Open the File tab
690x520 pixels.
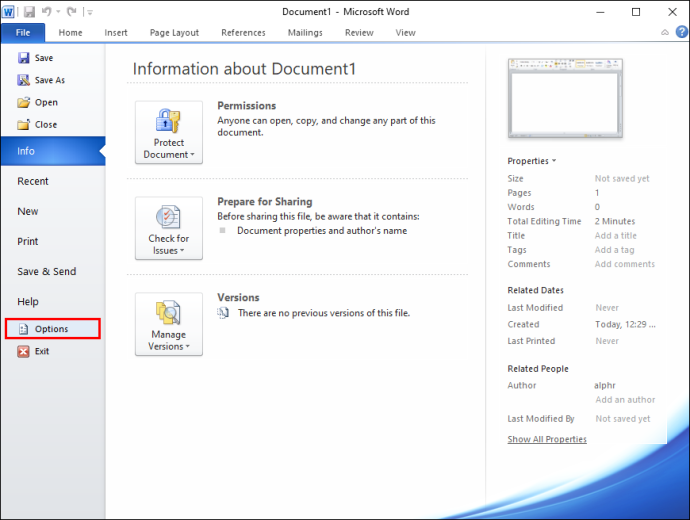click(x=23, y=33)
